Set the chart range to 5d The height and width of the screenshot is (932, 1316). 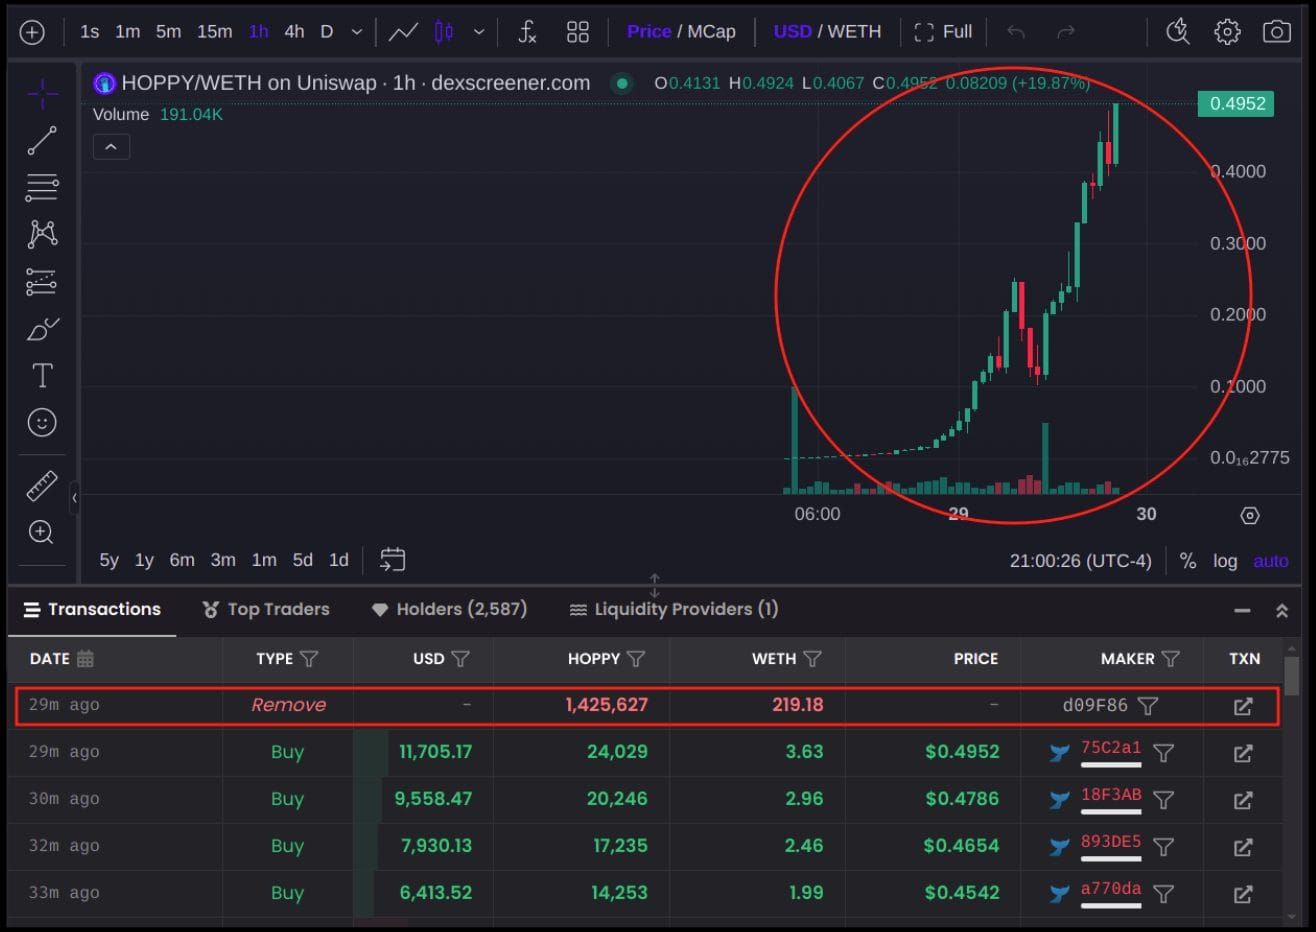pos(303,560)
